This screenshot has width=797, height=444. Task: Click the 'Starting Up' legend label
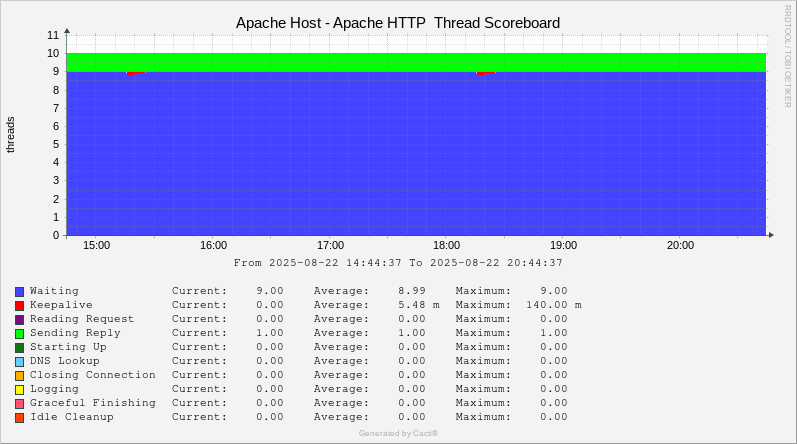68,346
